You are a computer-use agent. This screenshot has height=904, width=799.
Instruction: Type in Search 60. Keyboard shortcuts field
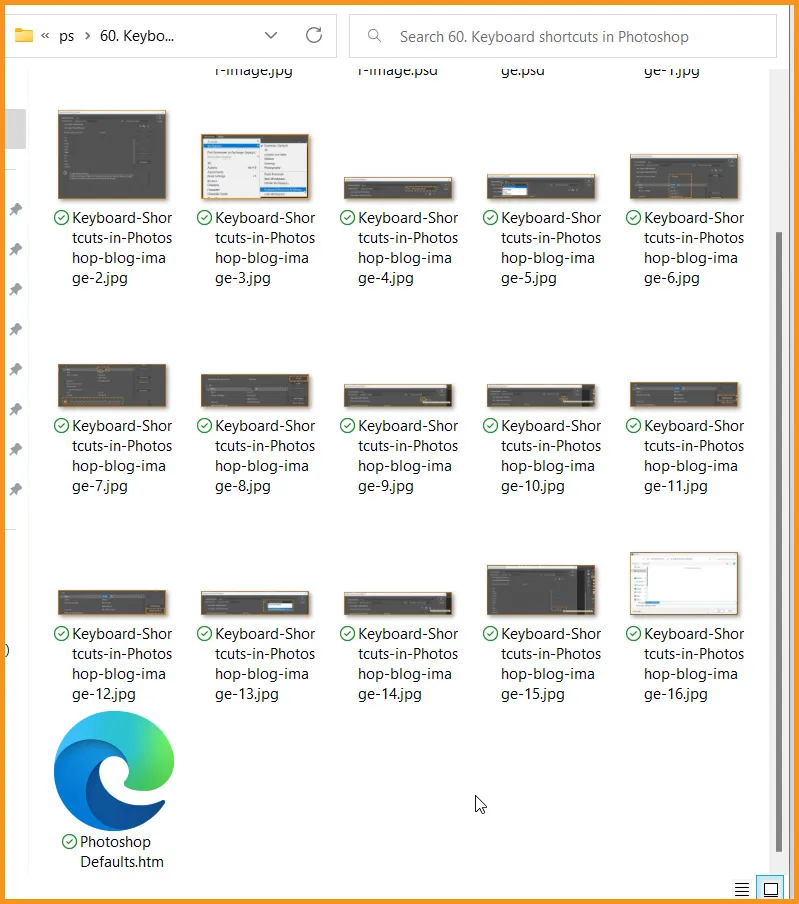coord(570,37)
